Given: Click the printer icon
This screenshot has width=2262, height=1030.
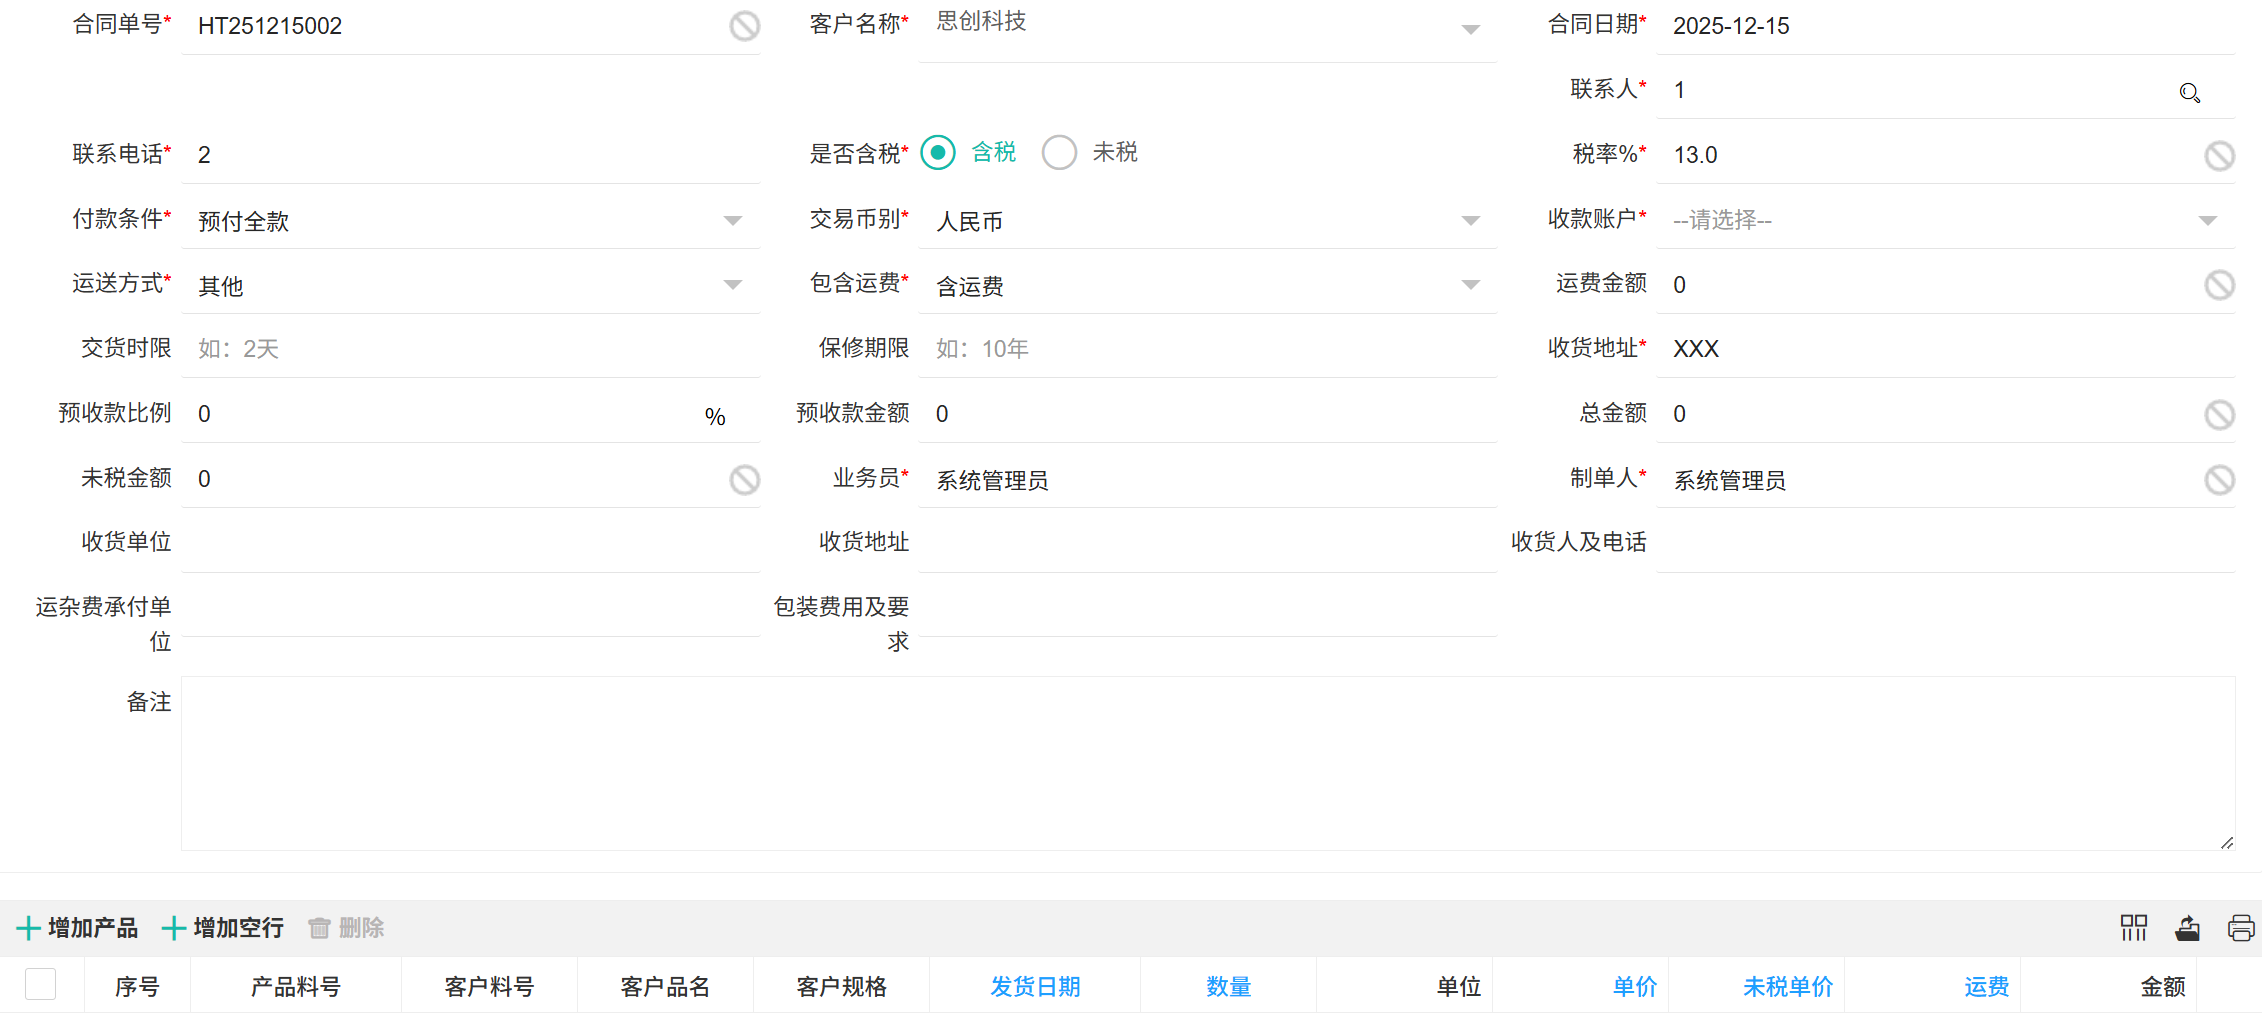Looking at the screenshot, I should point(2241,928).
